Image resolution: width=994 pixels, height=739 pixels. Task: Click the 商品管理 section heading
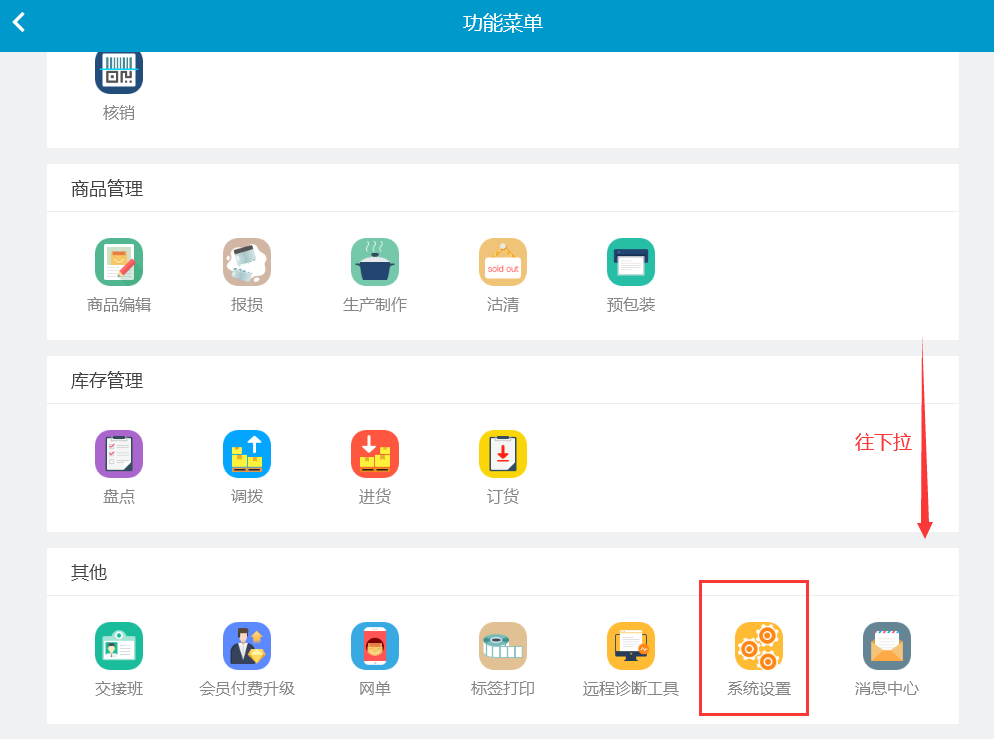click(x=107, y=189)
